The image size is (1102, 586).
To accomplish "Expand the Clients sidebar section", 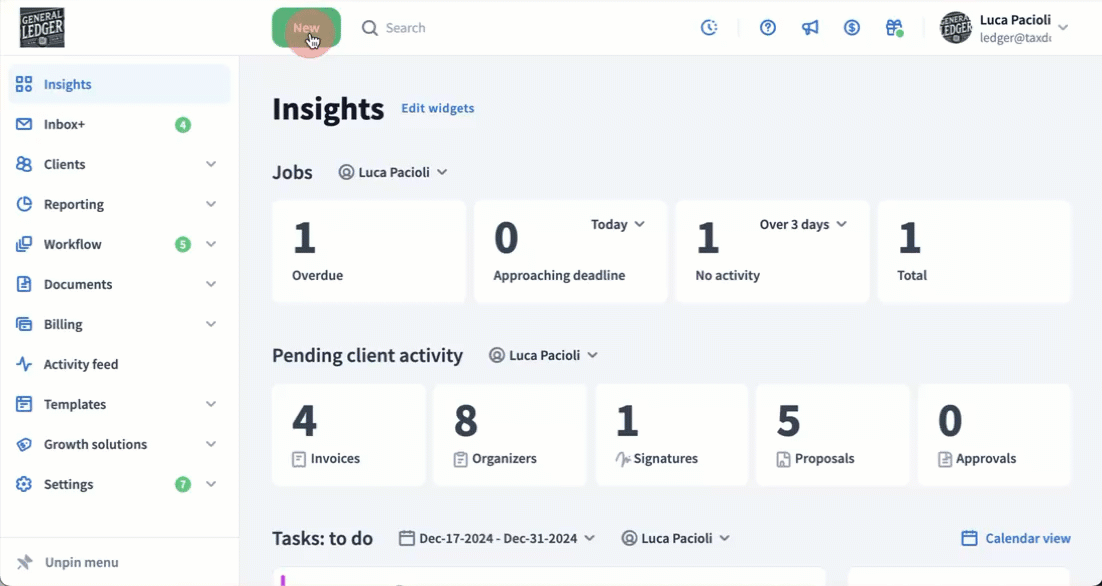I will [211, 164].
